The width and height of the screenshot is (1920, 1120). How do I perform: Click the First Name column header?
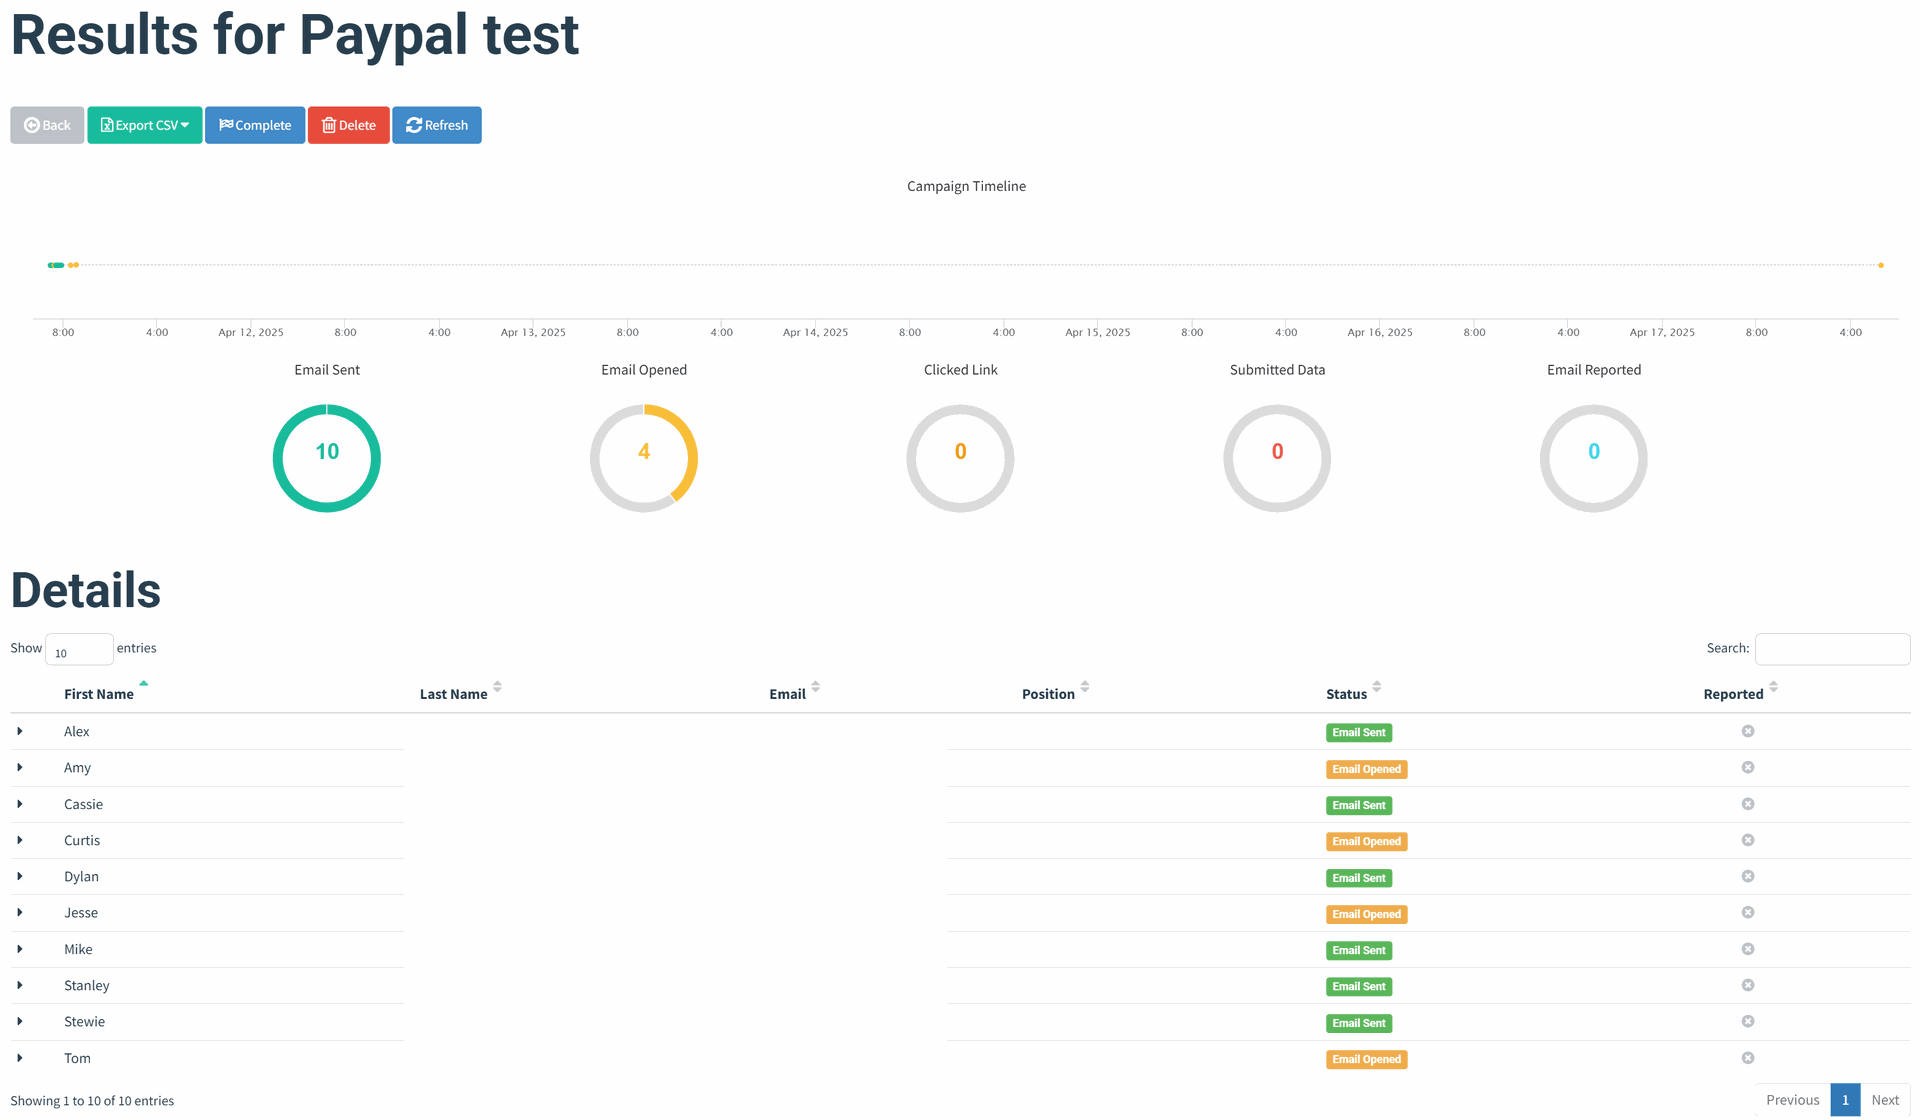click(x=99, y=694)
